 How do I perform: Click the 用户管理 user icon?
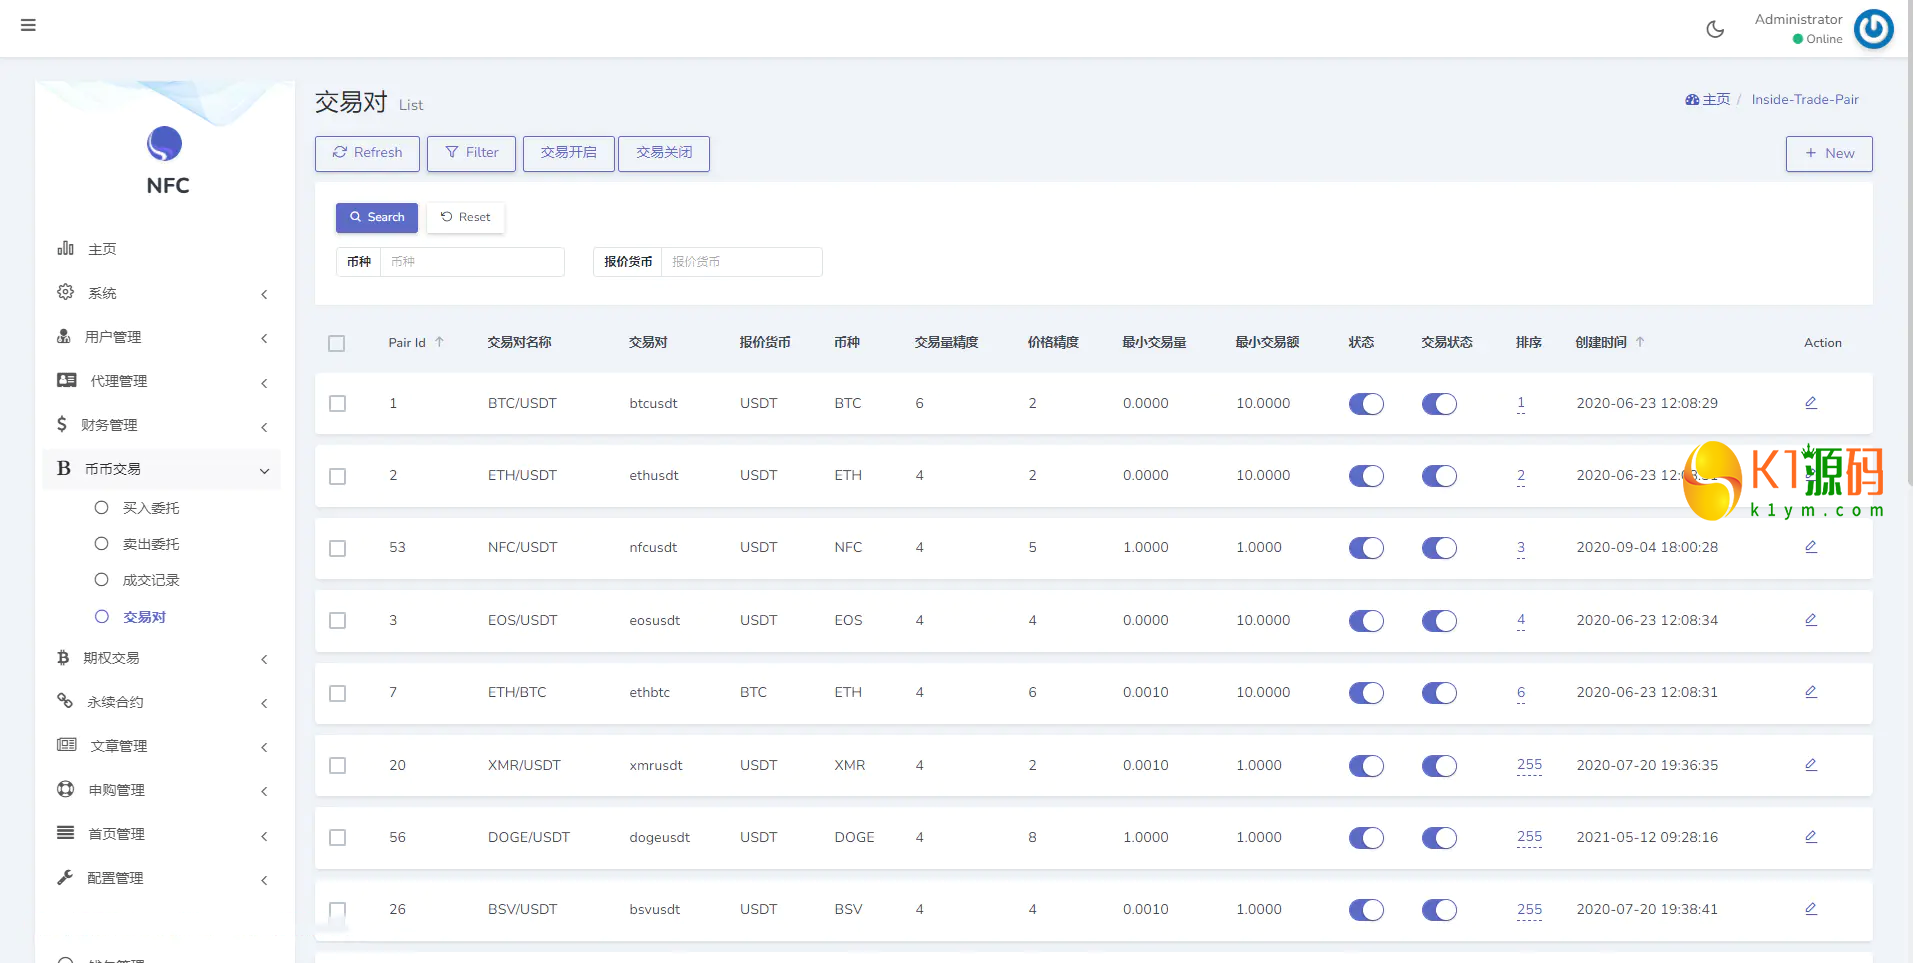64,336
